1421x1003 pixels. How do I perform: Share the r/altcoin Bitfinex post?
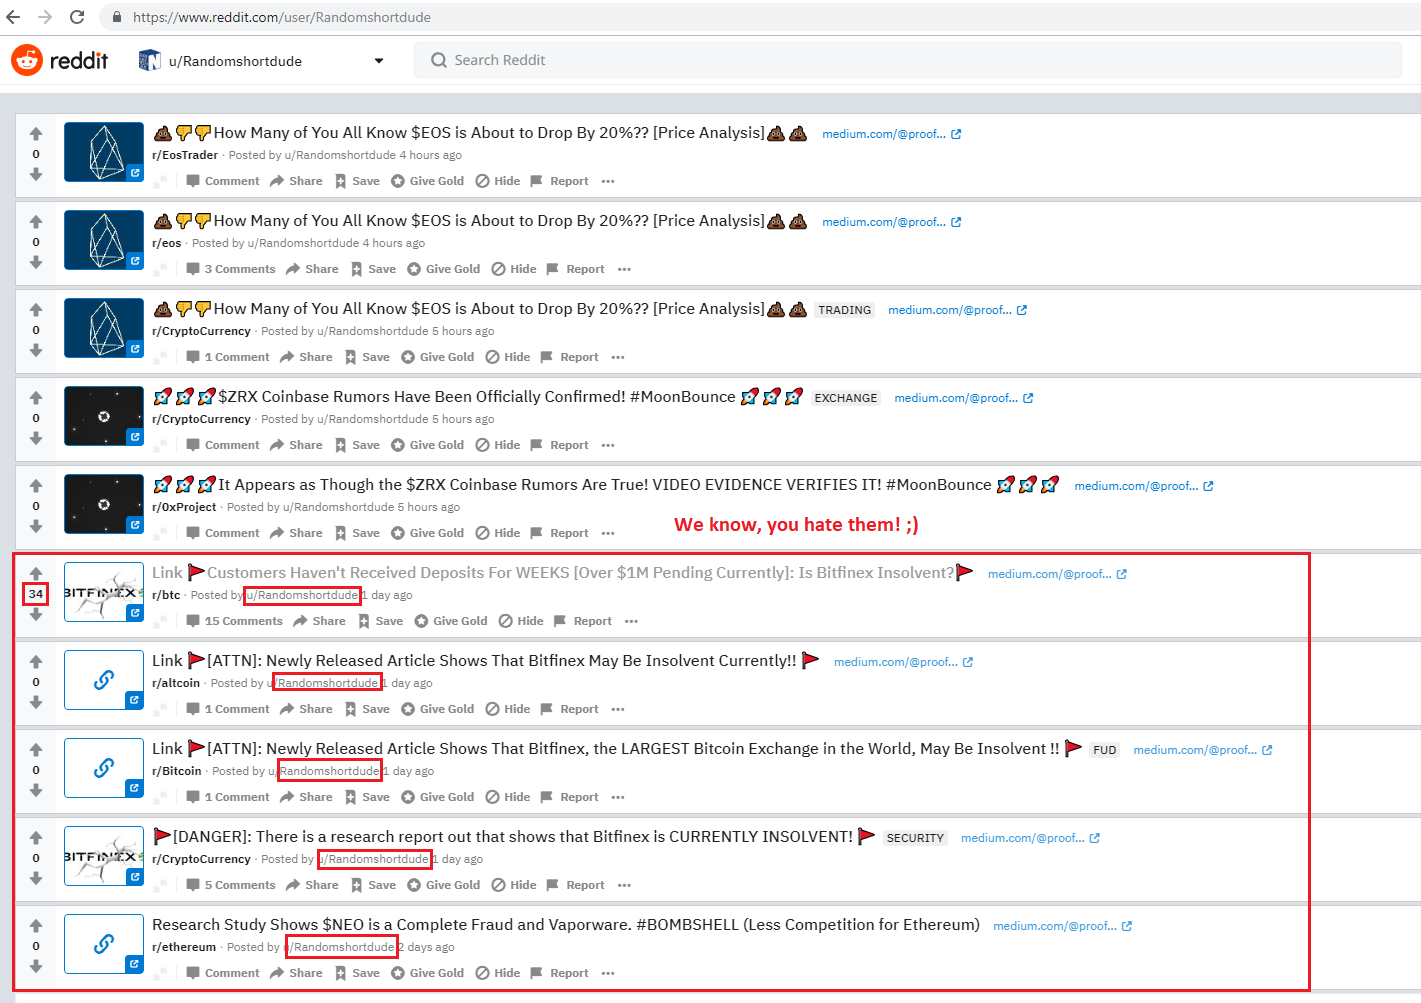[306, 709]
